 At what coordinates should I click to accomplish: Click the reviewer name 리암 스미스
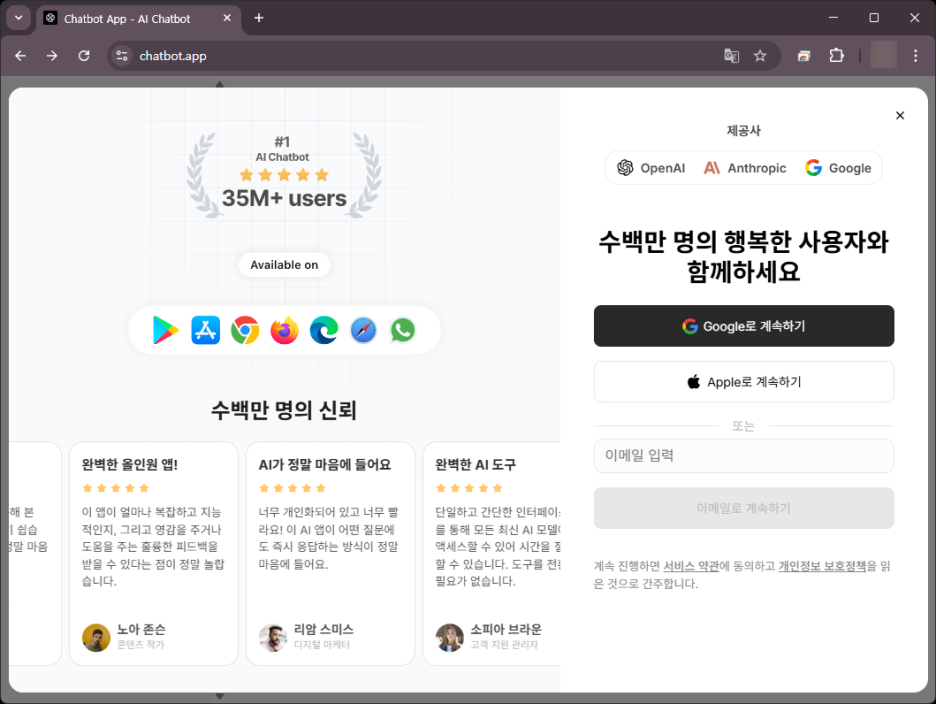pyautogui.click(x=324, y=629)
